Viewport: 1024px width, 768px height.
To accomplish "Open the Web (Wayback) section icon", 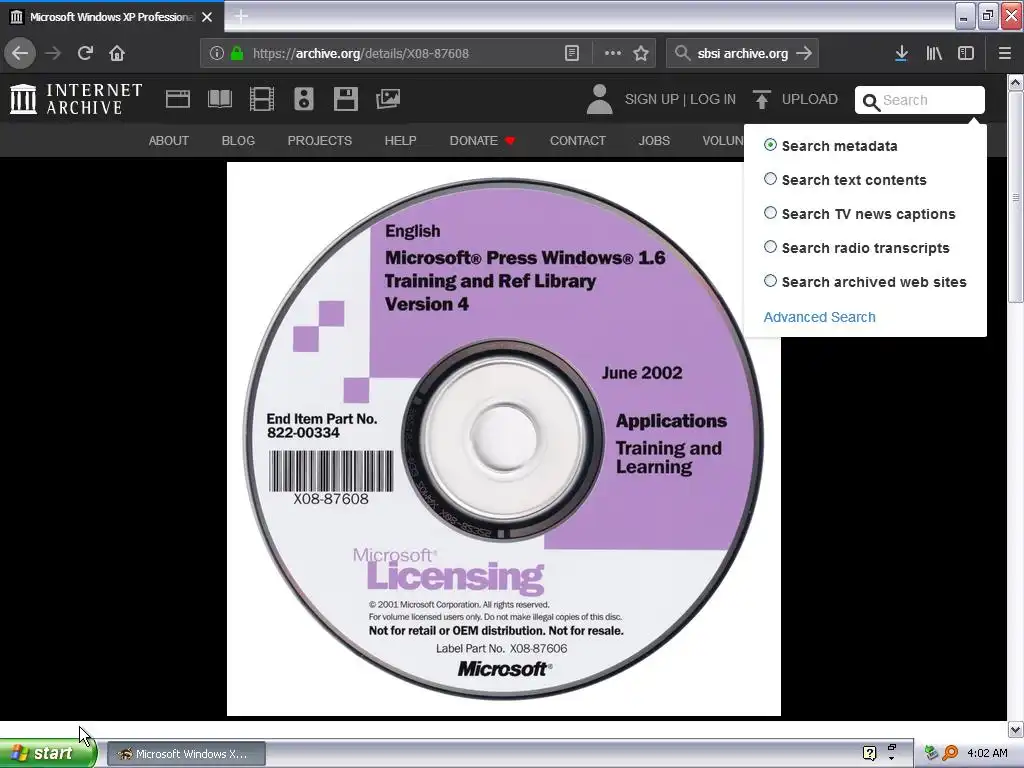I will point(178,99).
